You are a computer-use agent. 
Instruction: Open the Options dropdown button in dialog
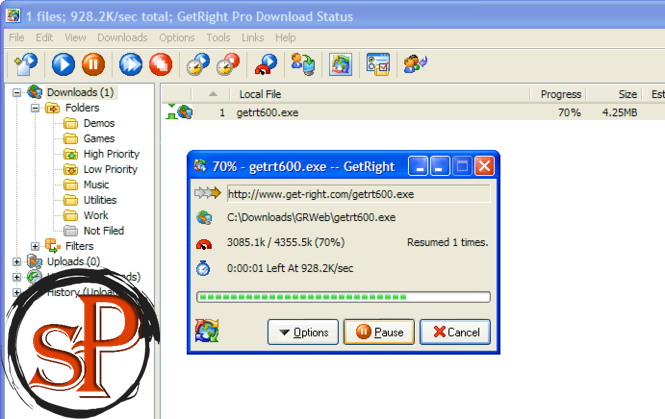[x=303, y=332]
